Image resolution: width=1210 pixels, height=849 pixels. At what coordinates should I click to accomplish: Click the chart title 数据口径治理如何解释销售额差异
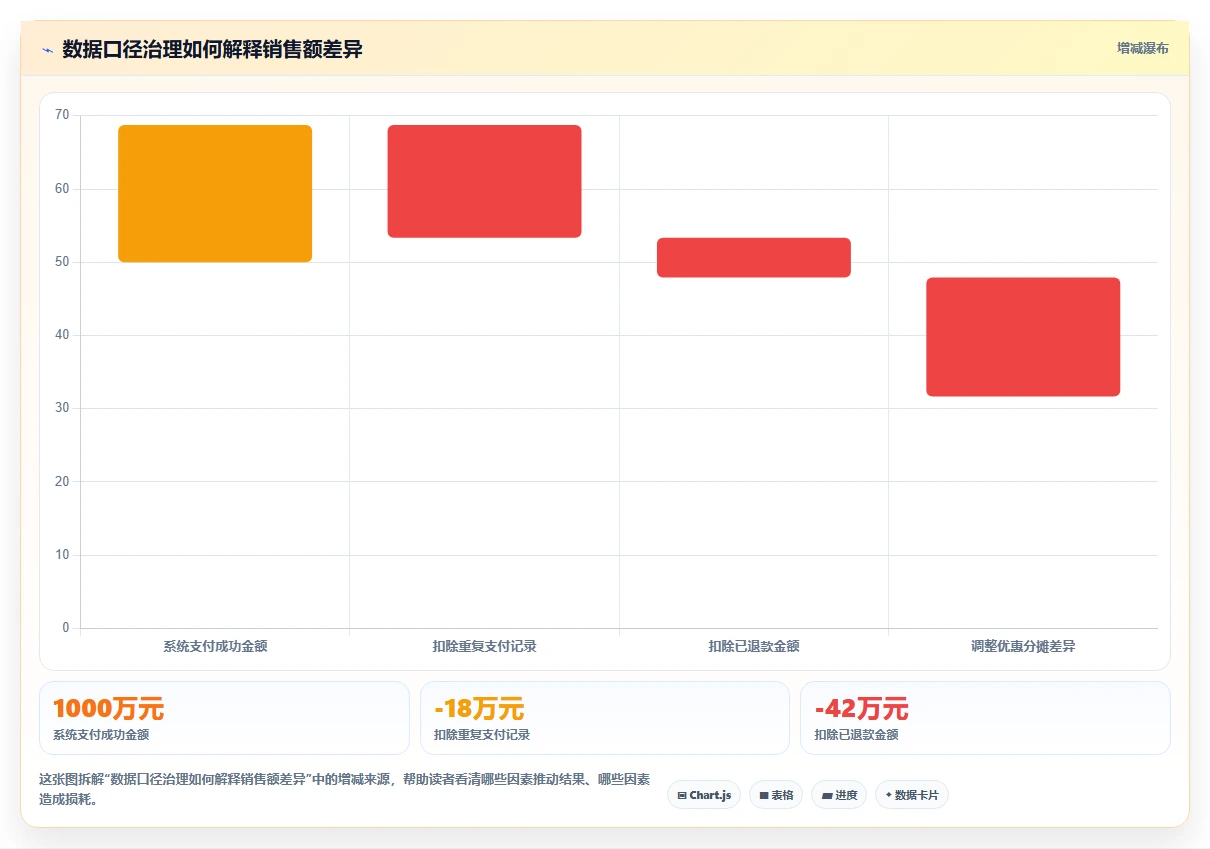coord(212,49)
